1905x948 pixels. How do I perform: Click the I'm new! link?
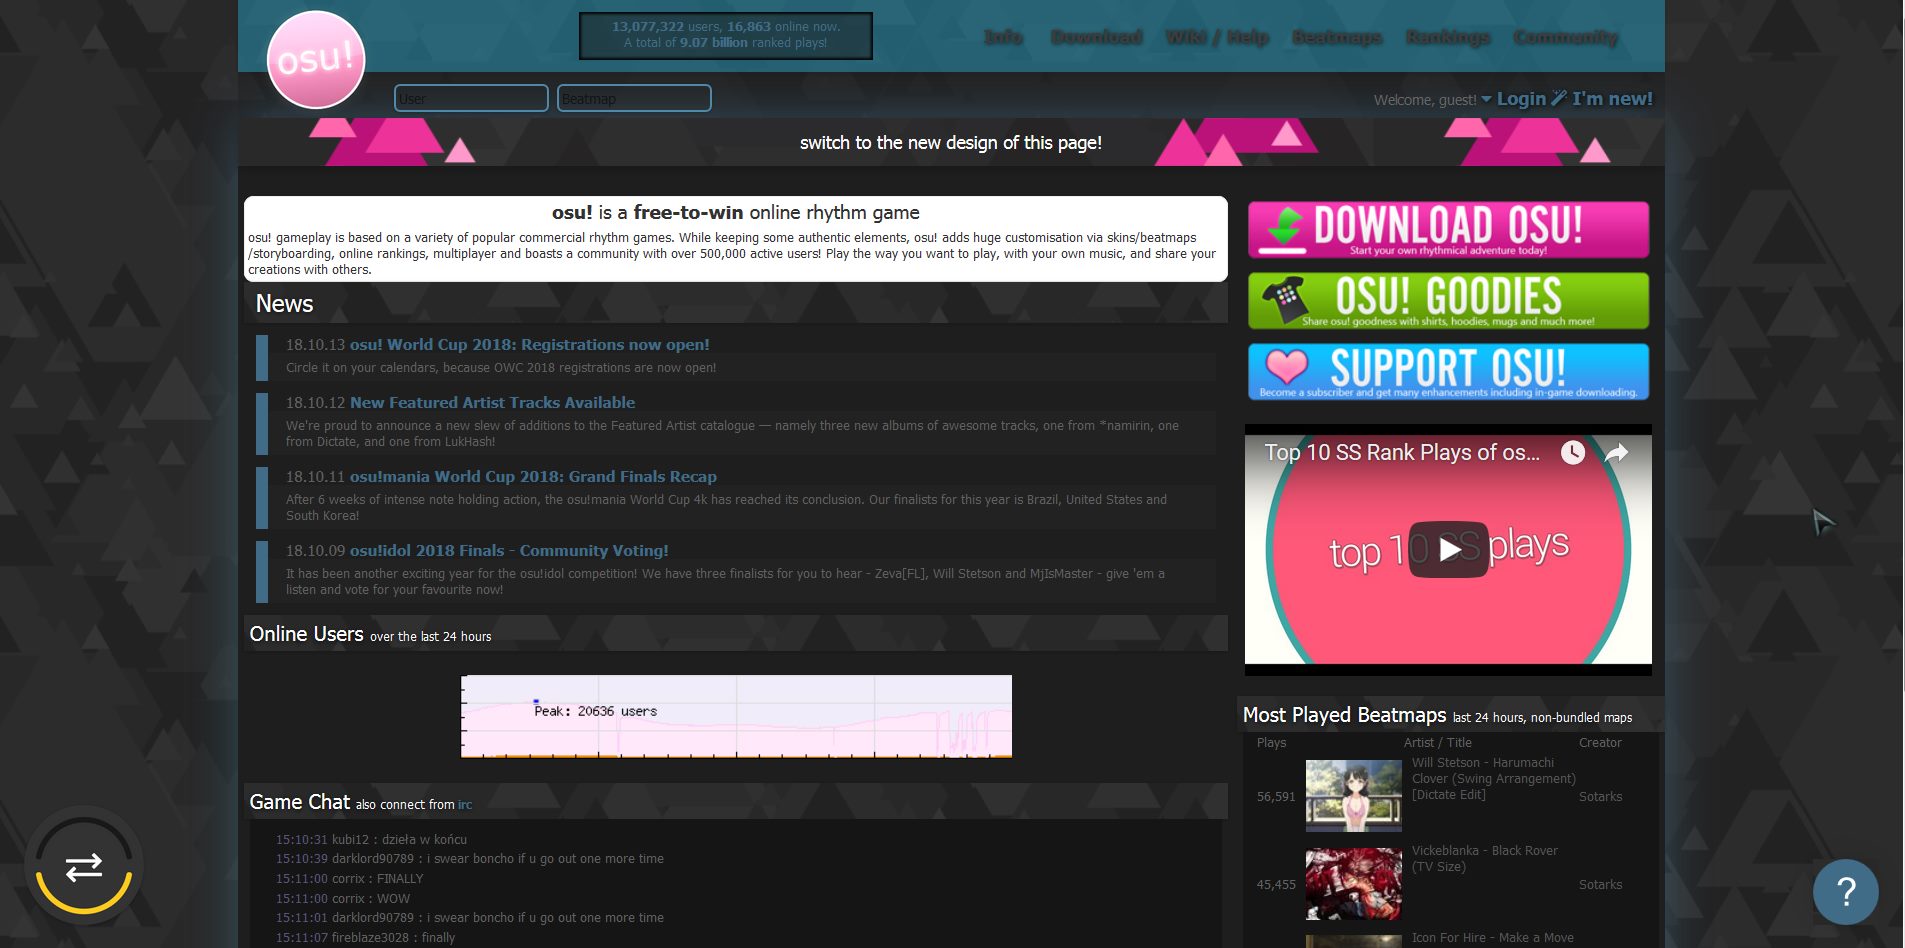coord(1611,99)
